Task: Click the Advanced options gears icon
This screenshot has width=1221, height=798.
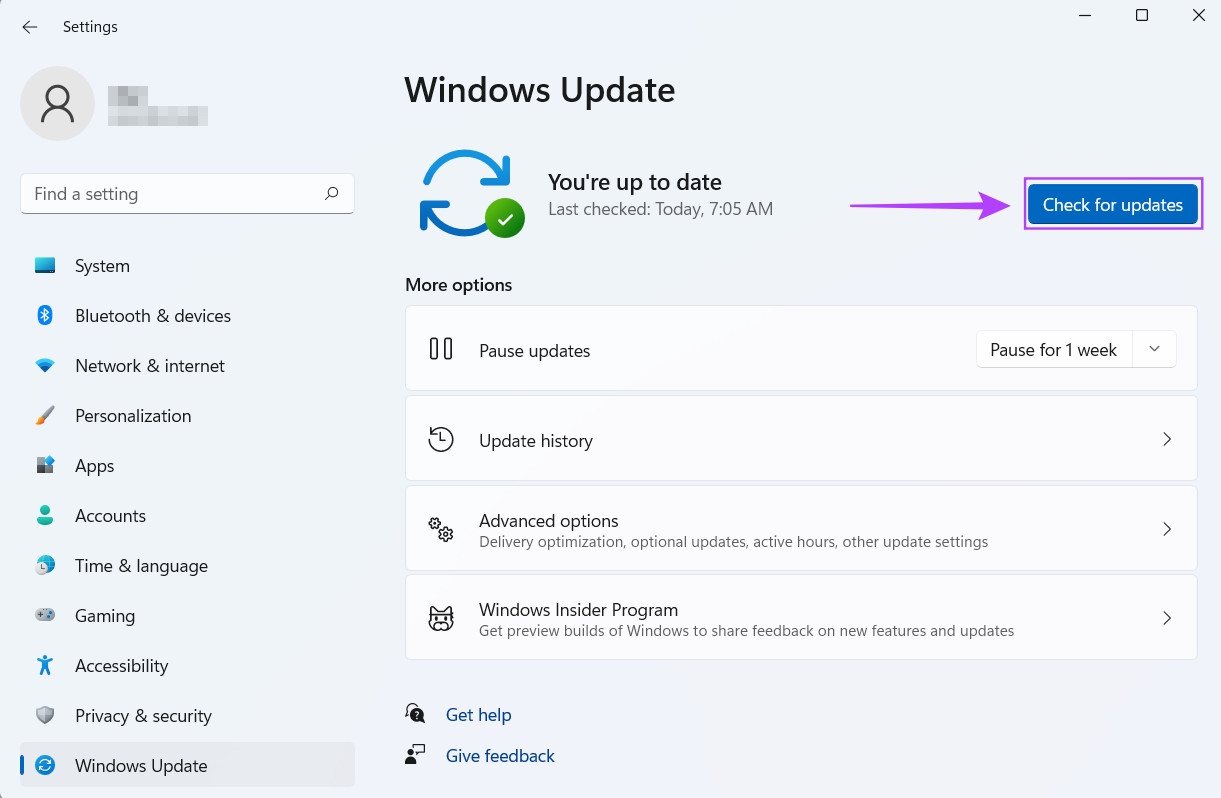Action: [x=441, y=529]
